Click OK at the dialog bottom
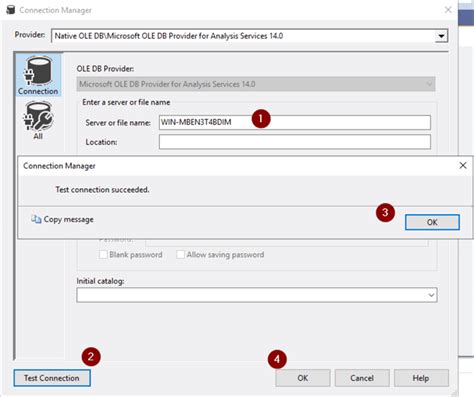Screen dimensions: 474x397 (x=303, y=378)
